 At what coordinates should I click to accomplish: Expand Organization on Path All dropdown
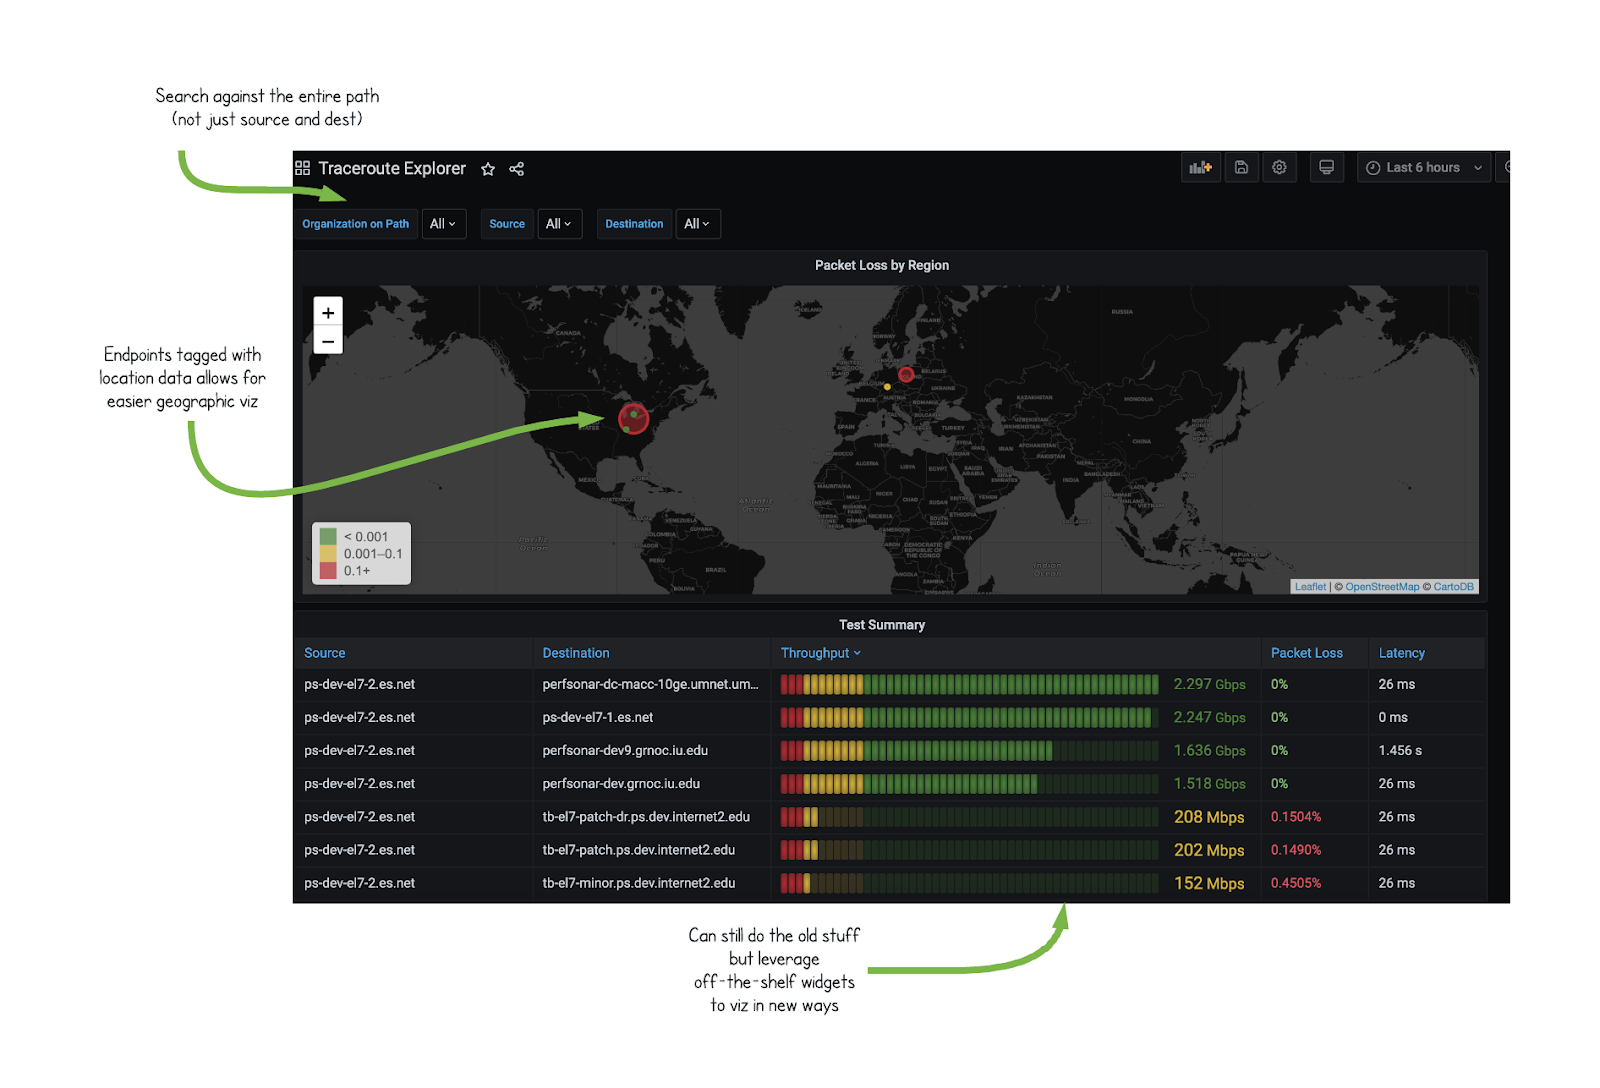click(x=443, y=224)
